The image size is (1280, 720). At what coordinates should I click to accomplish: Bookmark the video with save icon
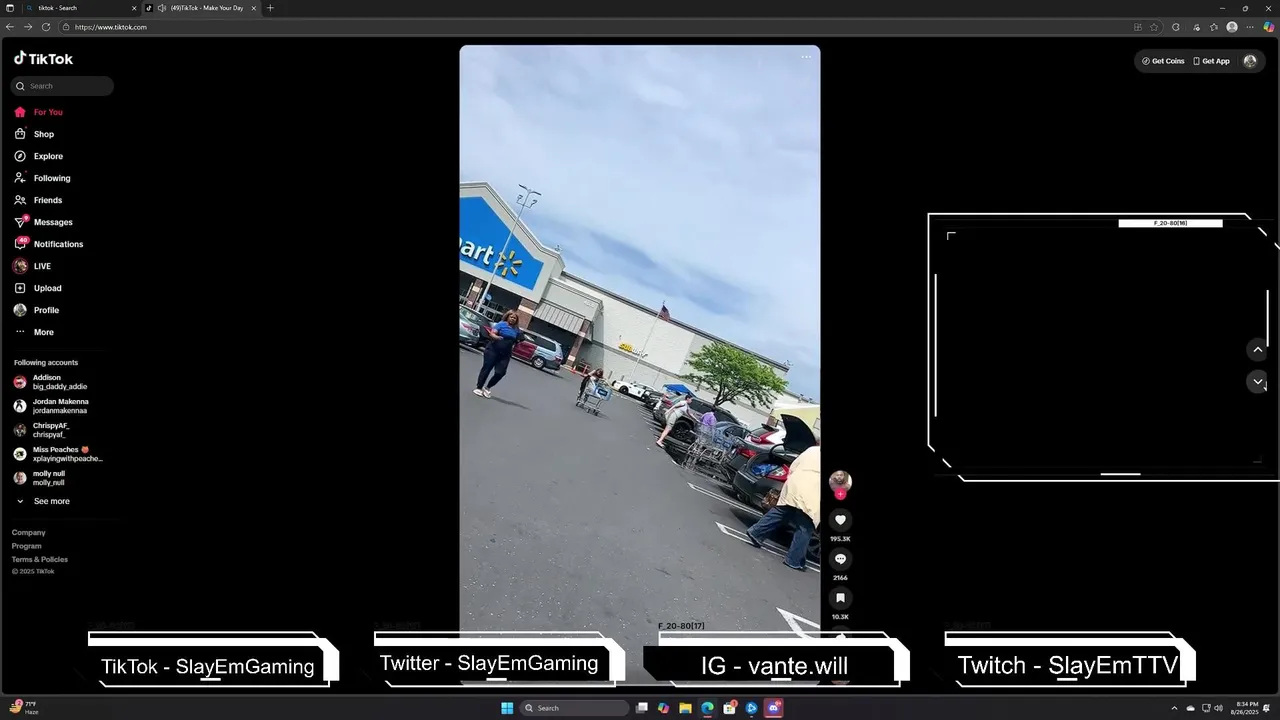(x=840, y=598)
